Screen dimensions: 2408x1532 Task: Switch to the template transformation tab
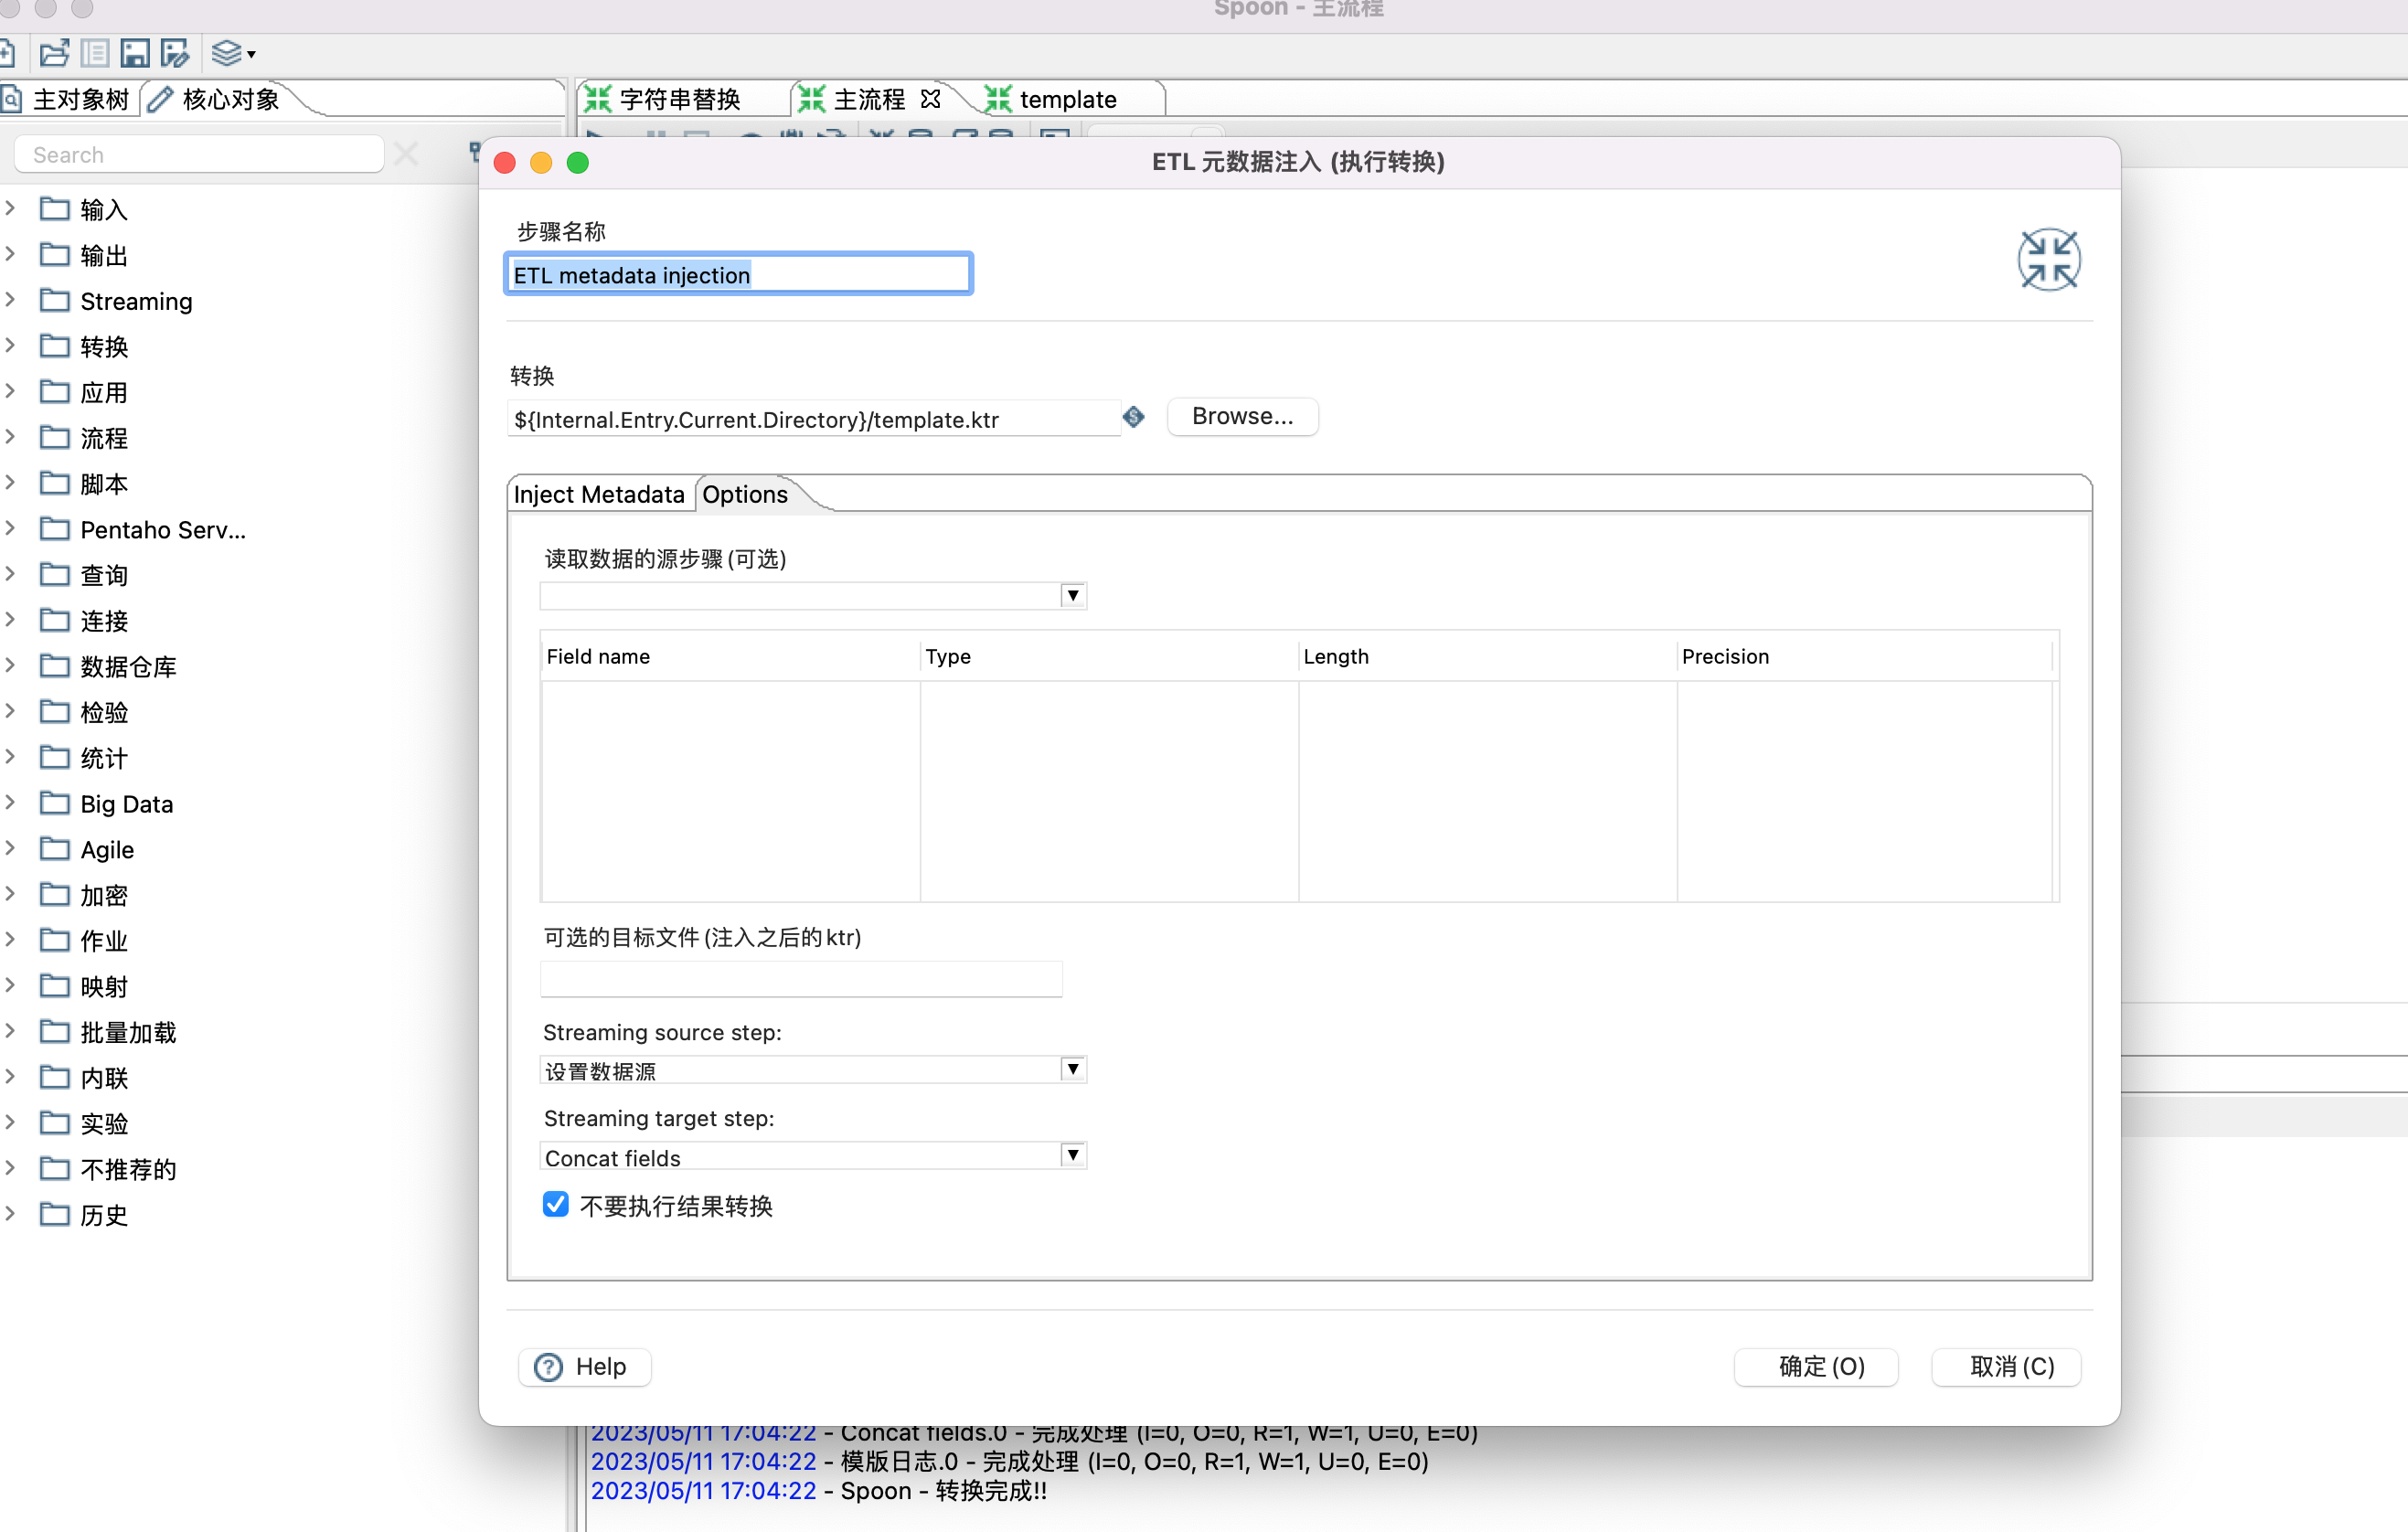[1066, 99]
